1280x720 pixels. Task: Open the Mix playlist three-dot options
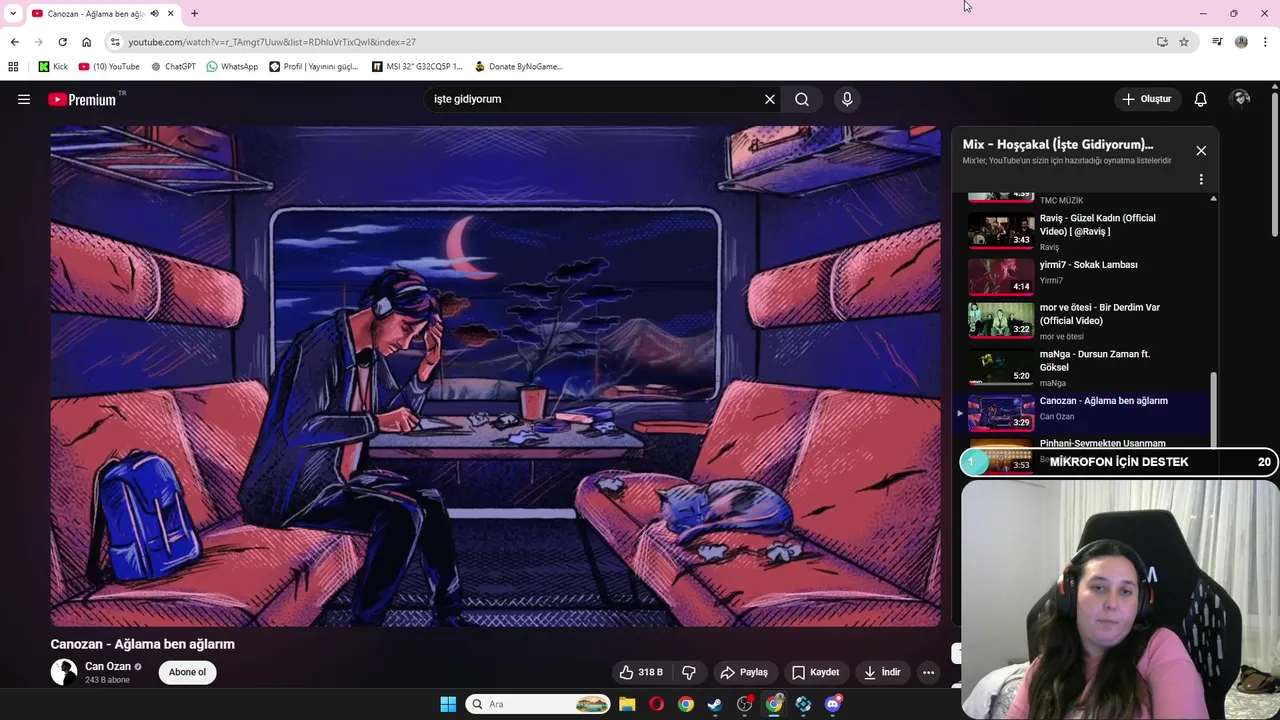pos(1201,180)
